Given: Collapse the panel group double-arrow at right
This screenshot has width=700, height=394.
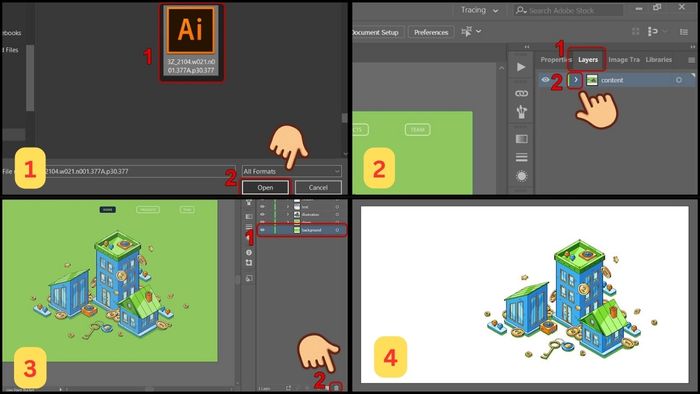Looking at the screenshot, I should (692, 46).
